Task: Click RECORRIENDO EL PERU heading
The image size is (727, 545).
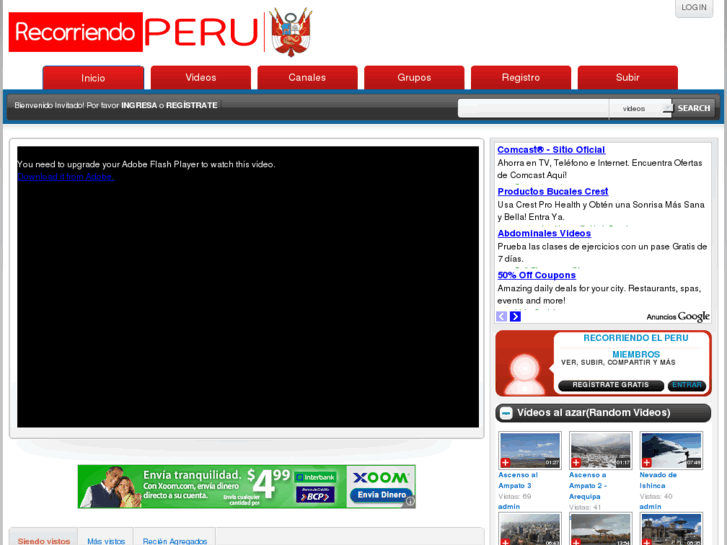Action: [x=636, y=338]
